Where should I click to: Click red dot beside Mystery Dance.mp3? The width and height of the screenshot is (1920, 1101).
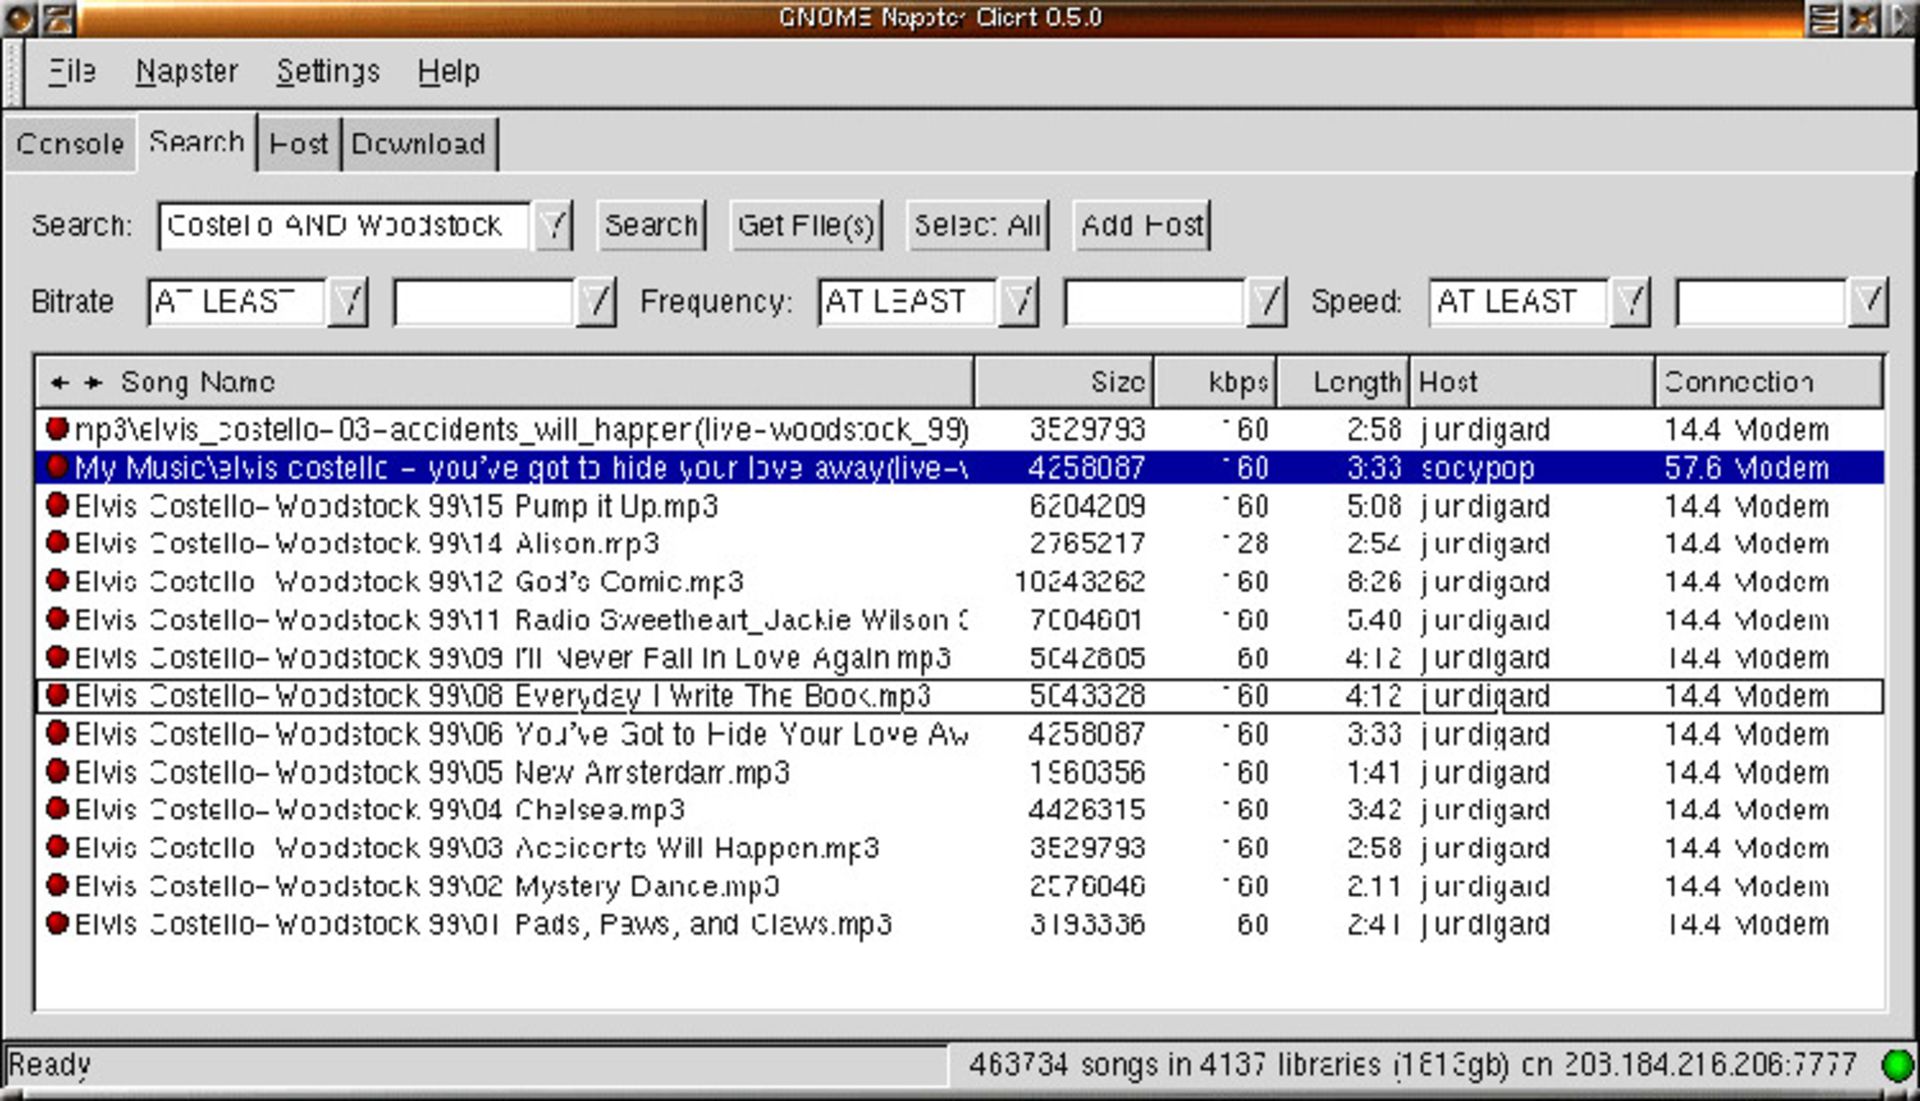pyautogui.click(x=57, y=885)
